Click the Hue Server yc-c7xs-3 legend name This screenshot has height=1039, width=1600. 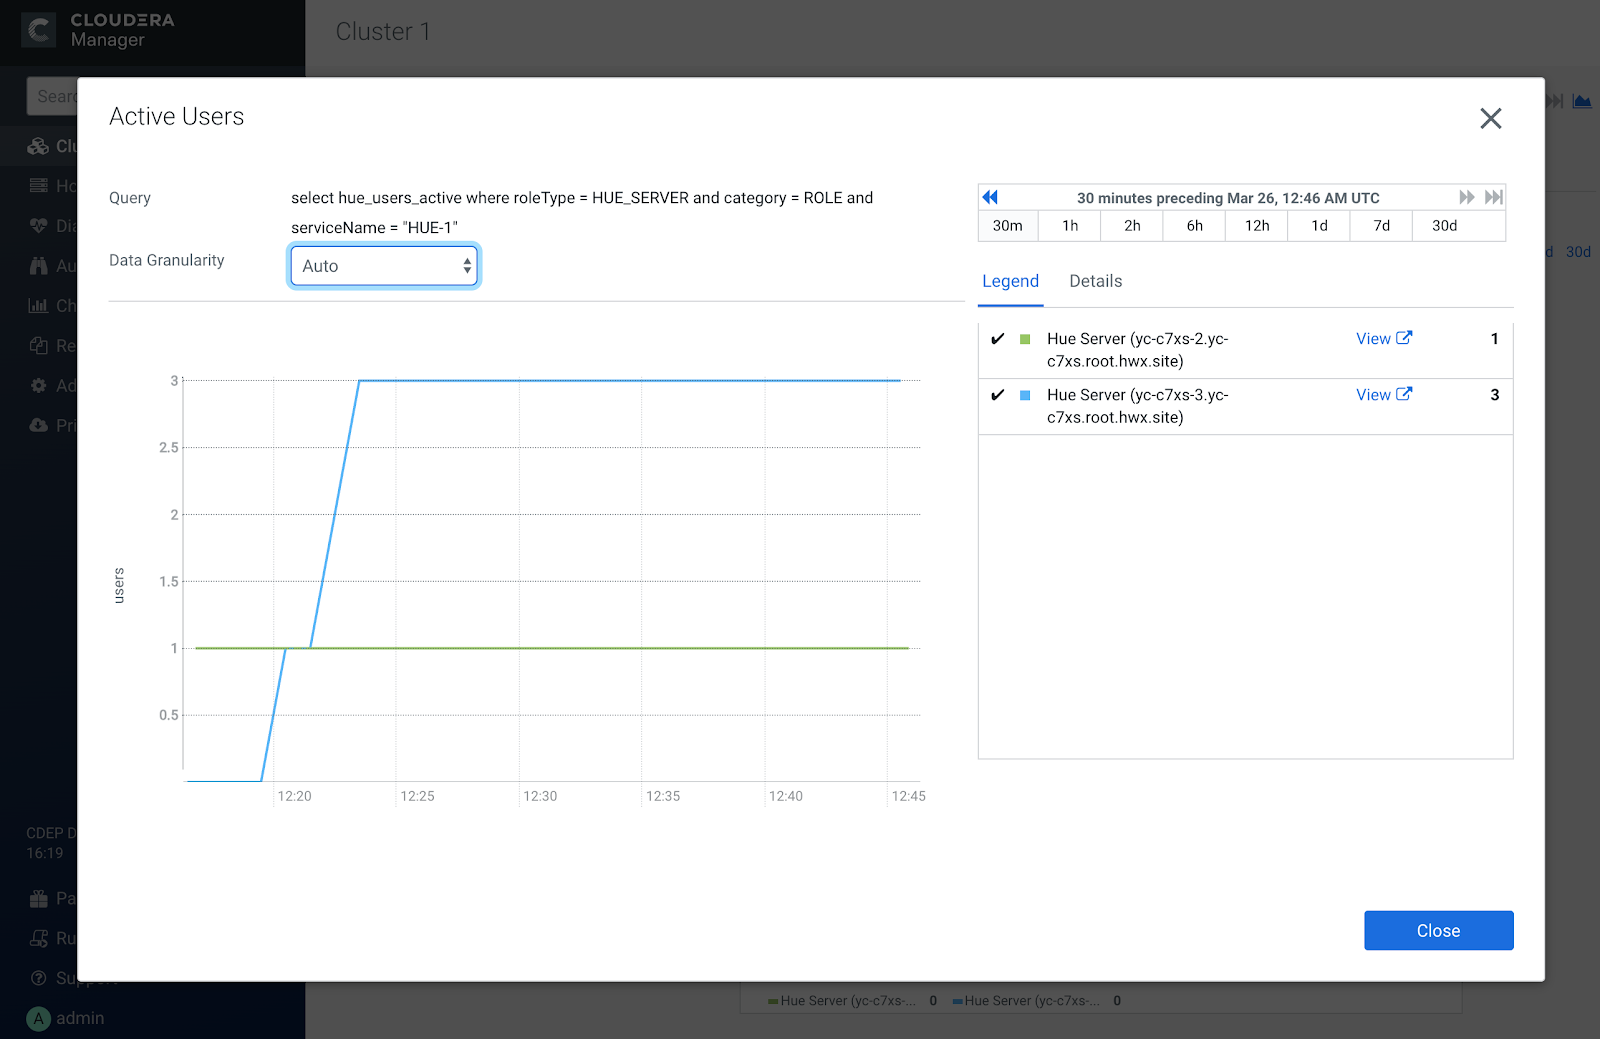1137,406
